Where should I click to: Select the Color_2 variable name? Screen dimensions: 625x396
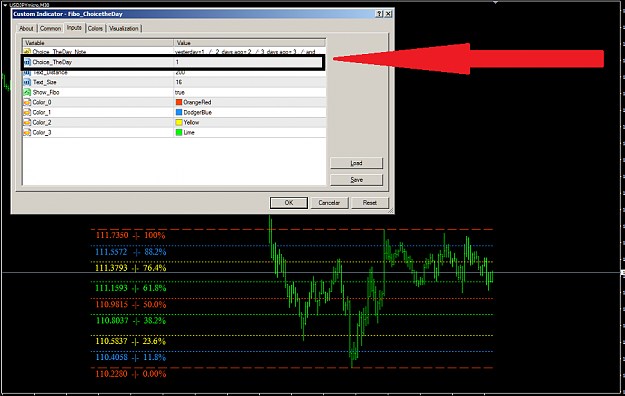click(x=42, y=122)
